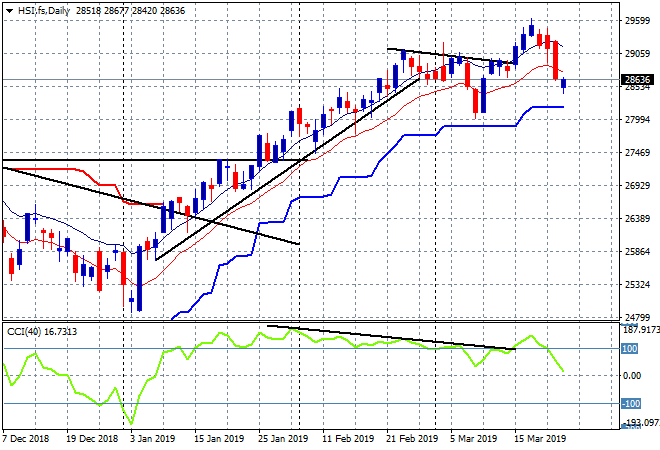Select the 25 Jan 2019 date label
660x450 pixels.
(283, 439)
